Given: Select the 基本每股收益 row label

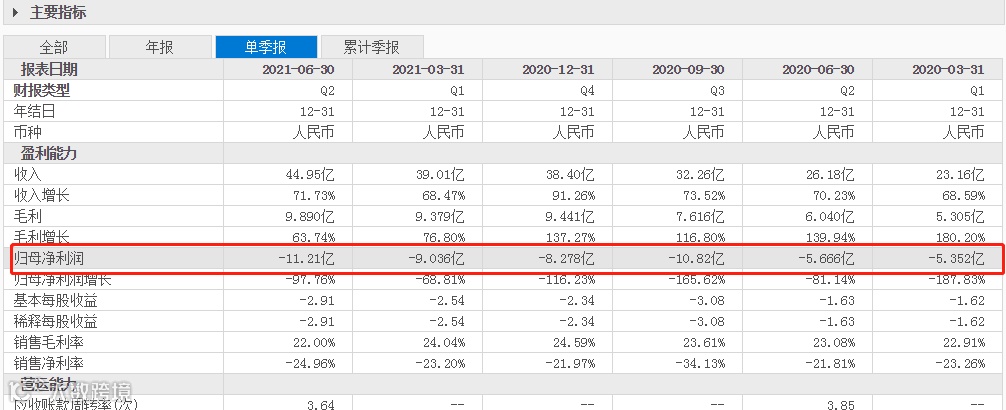Looking at the screenshot, I should tap(56, 300).
